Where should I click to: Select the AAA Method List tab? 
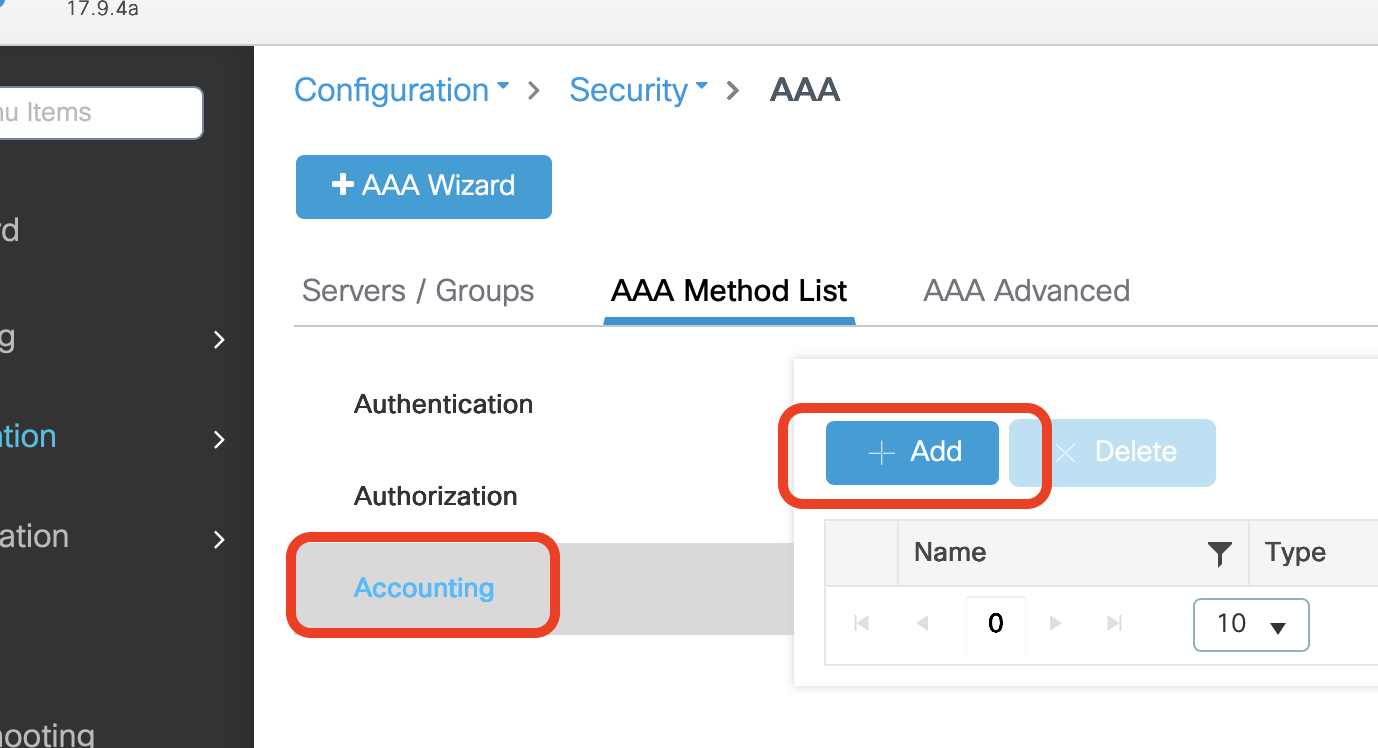(729, 291)
